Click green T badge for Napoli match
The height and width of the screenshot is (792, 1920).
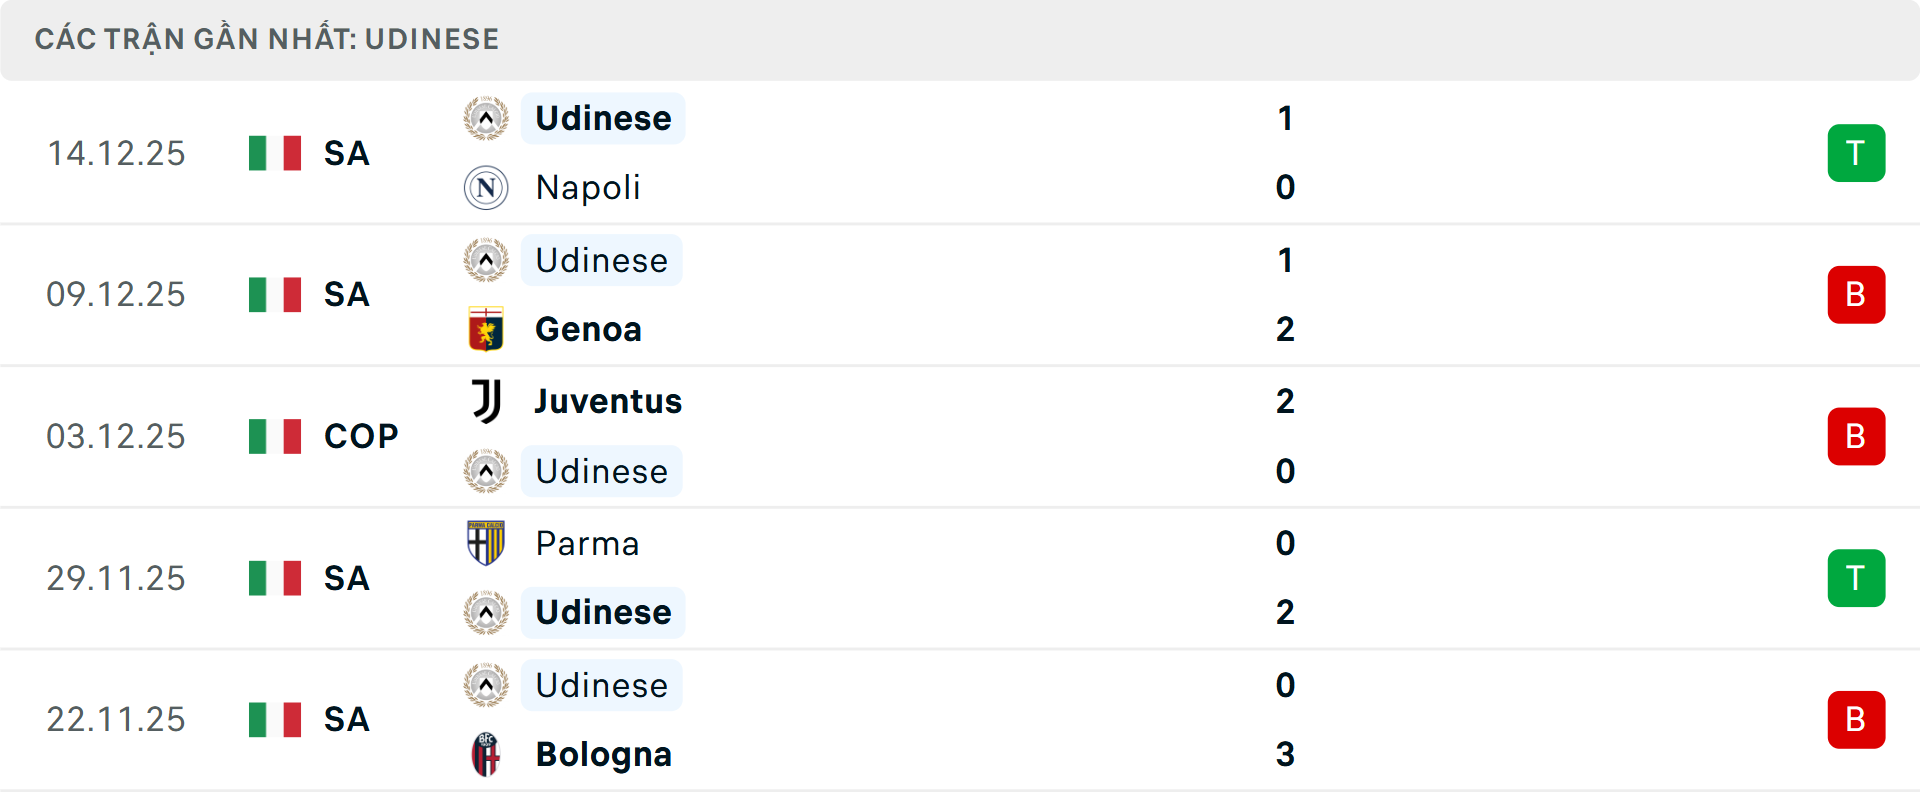pos(1856,153)
